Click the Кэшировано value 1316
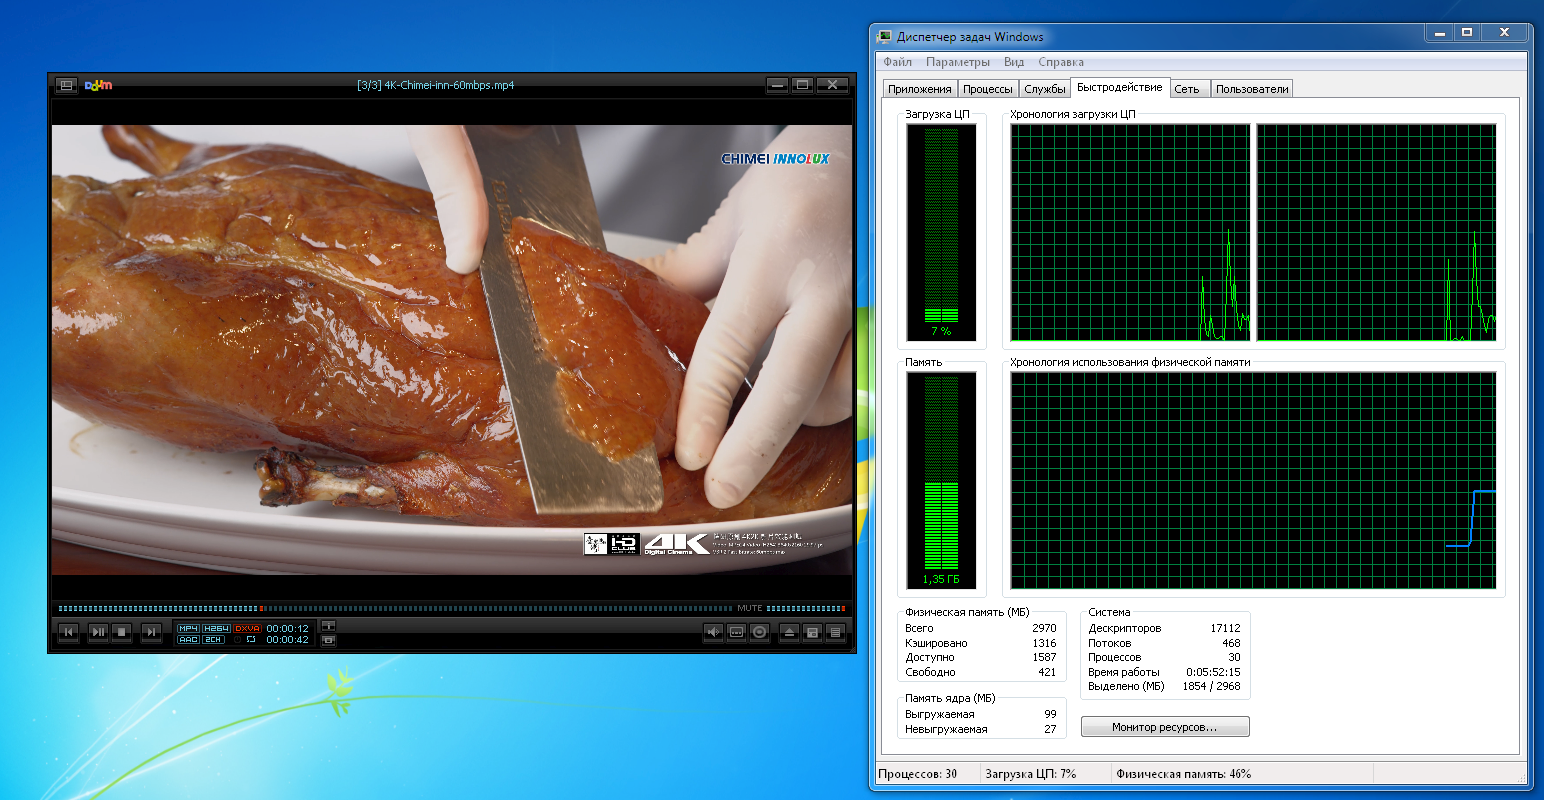This screenshot has width=1544, height=800. [1044, 643]
